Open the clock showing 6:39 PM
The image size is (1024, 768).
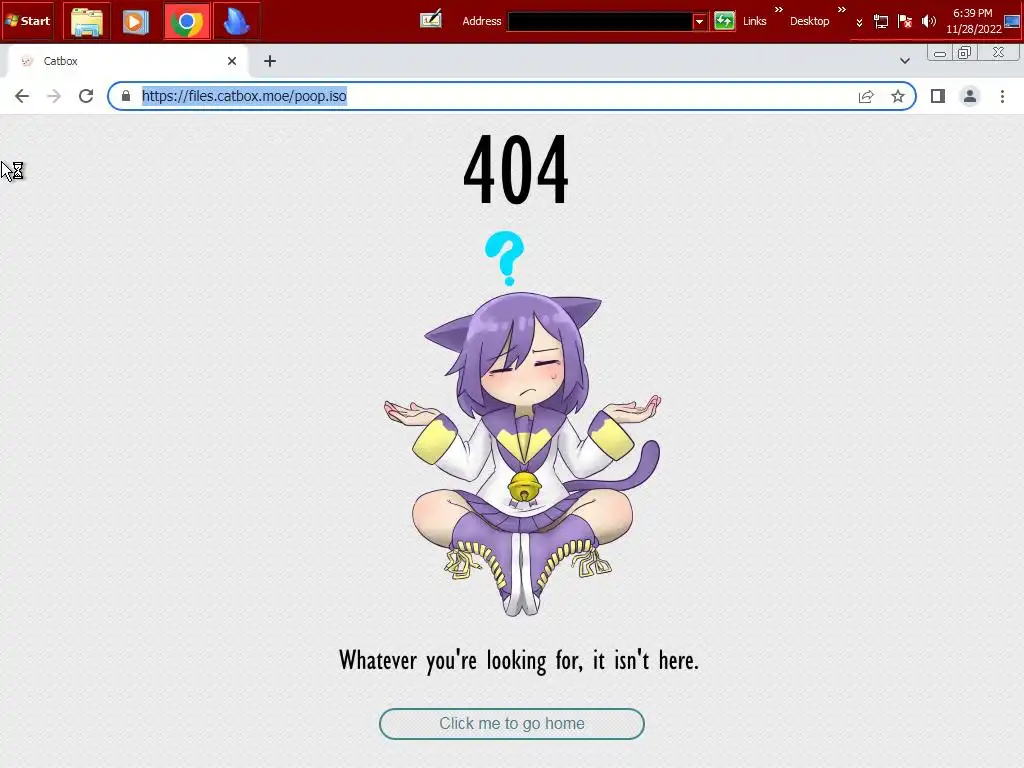[973, 21]
